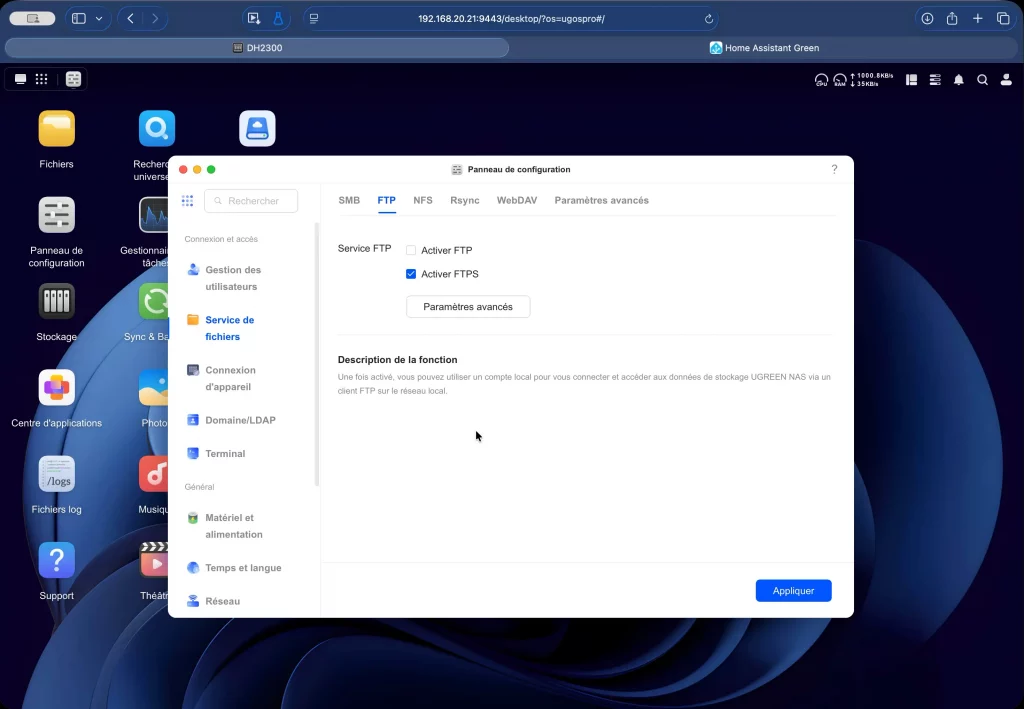Click the Rechercher search field
This screenshot has height=709, width=1024.
(251, 201)
